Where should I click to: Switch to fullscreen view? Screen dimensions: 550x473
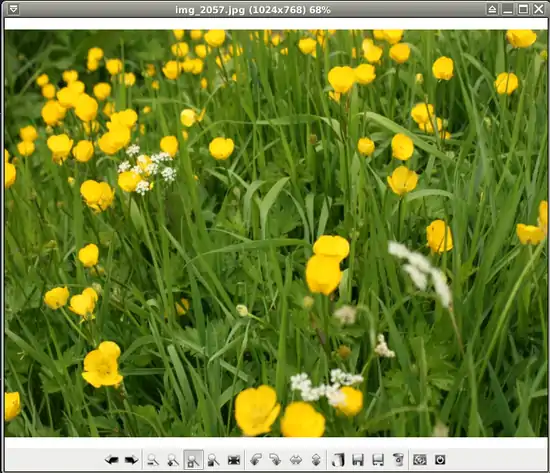point(234,460)
